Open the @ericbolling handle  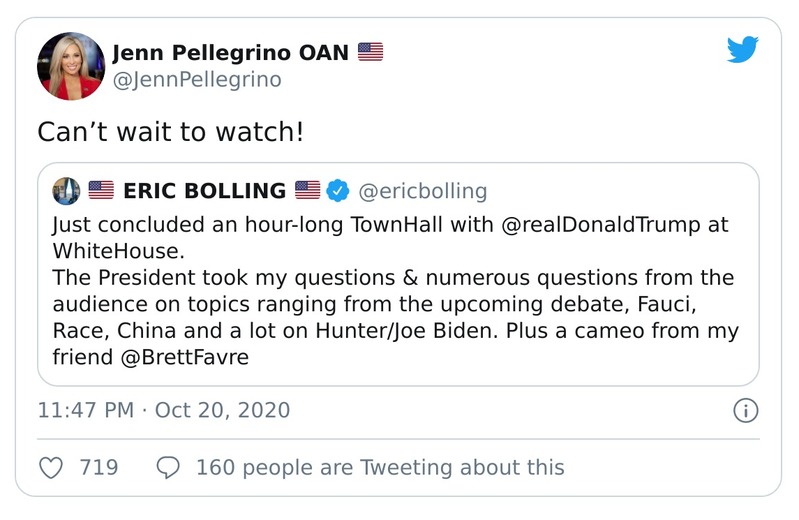[422, 190]
